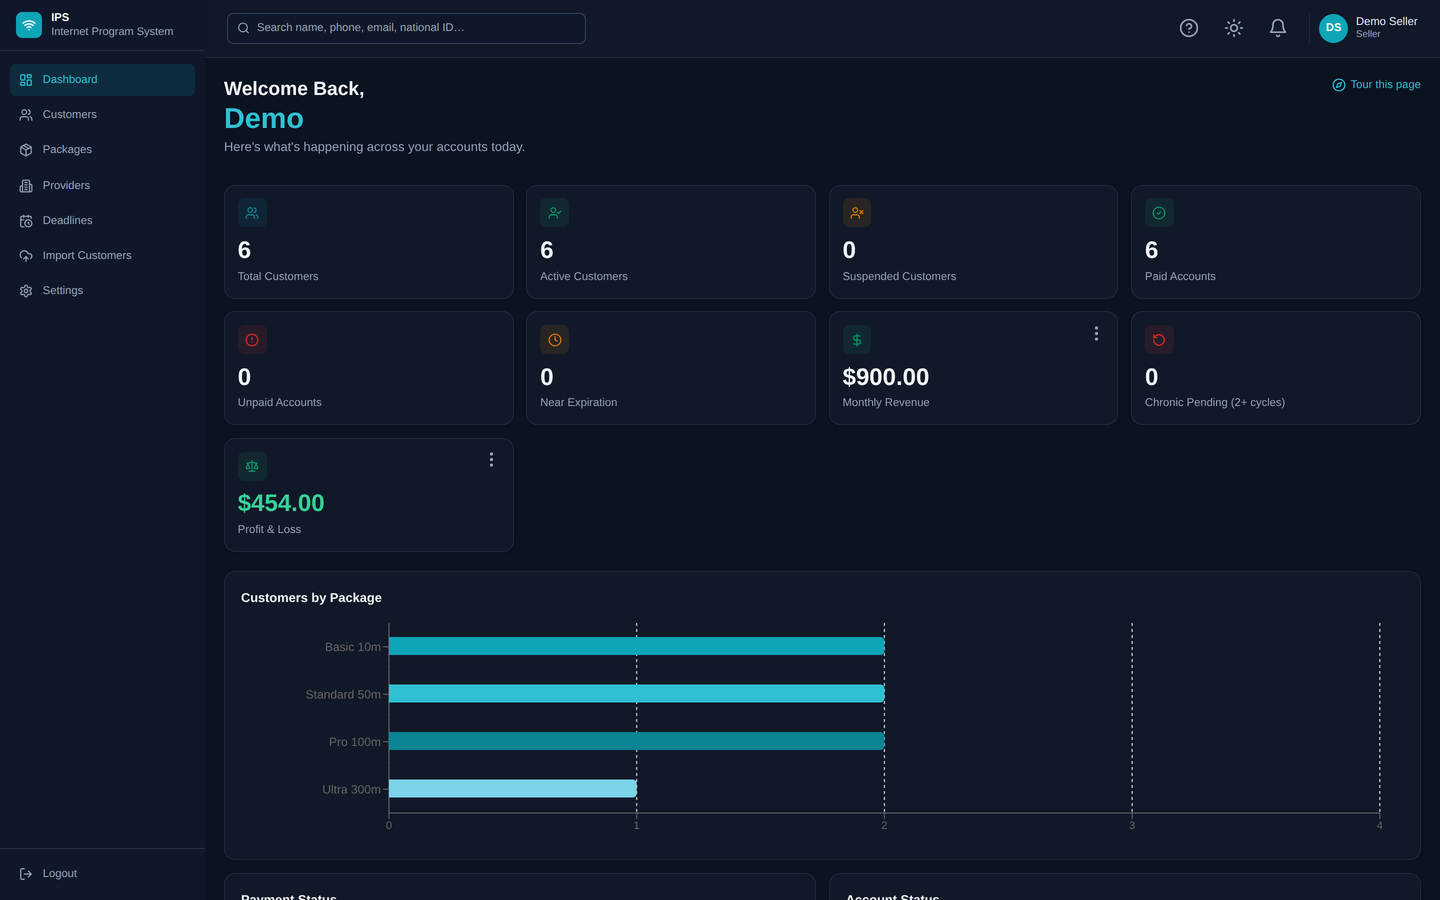Click the IPS wifi logo icon
Viewport: 1440px width, 900px height.
click(x=29, y=25)
